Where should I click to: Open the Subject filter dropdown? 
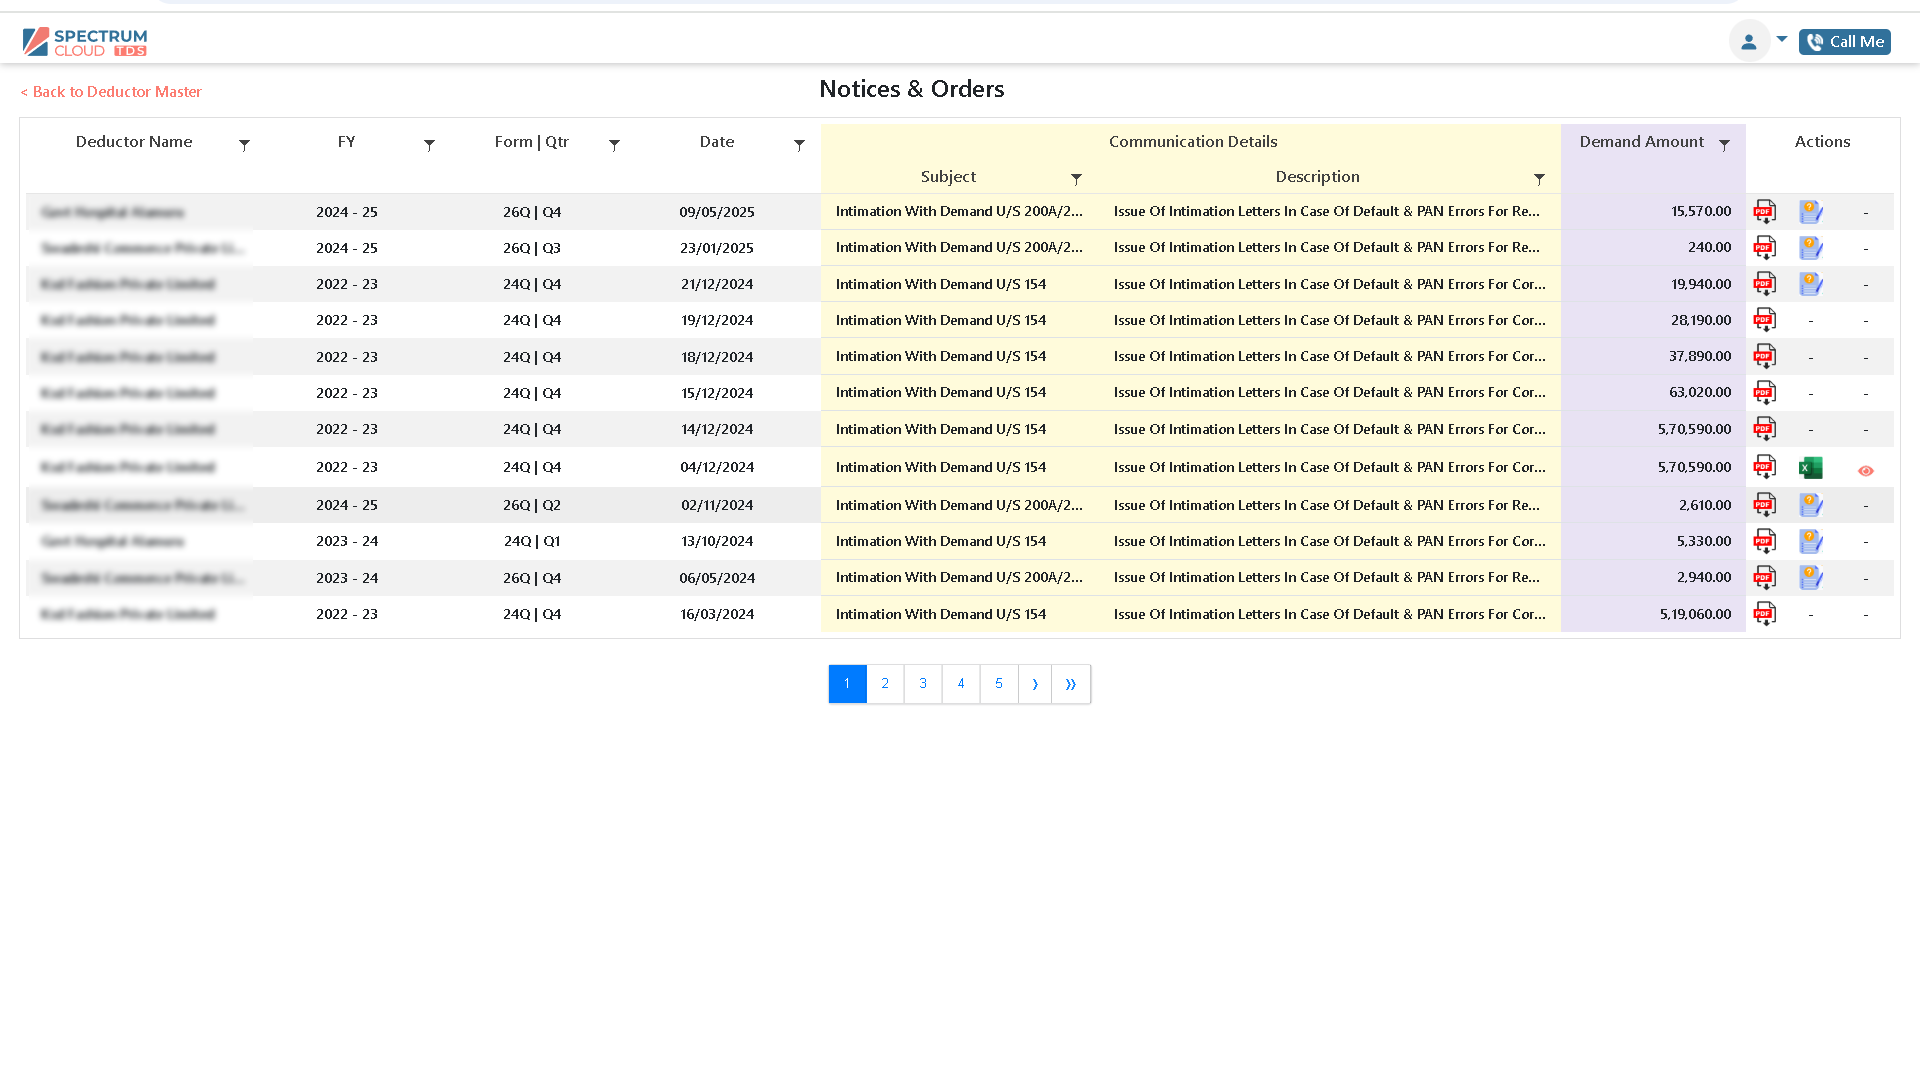[x=1077, y=179]
